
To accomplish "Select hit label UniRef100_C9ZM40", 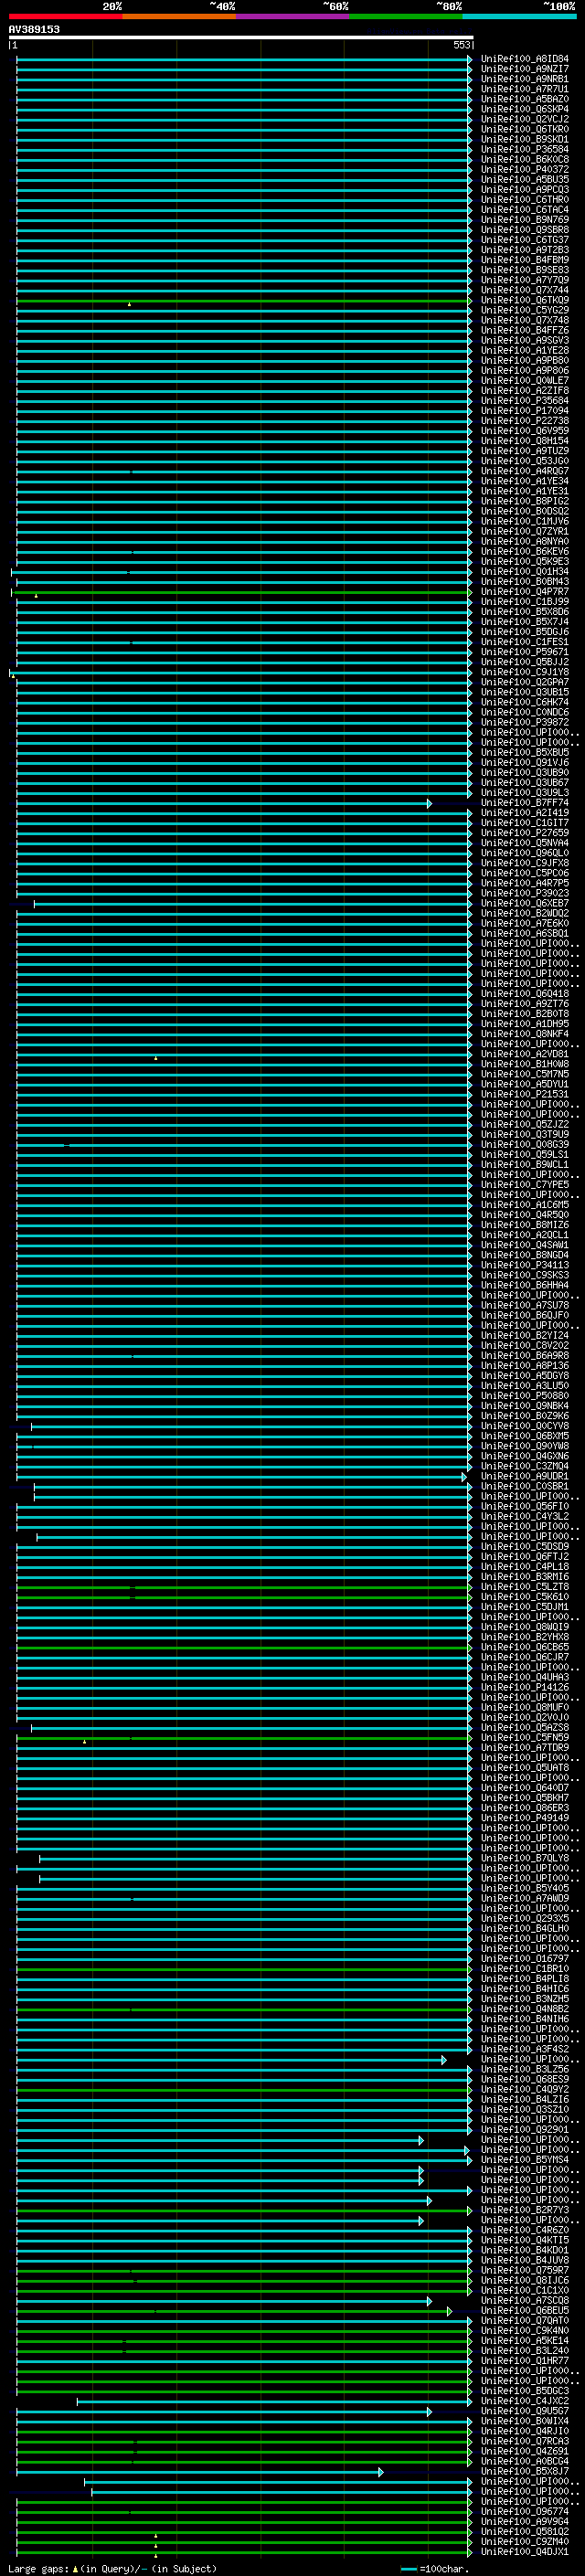I will [525, 2542].
